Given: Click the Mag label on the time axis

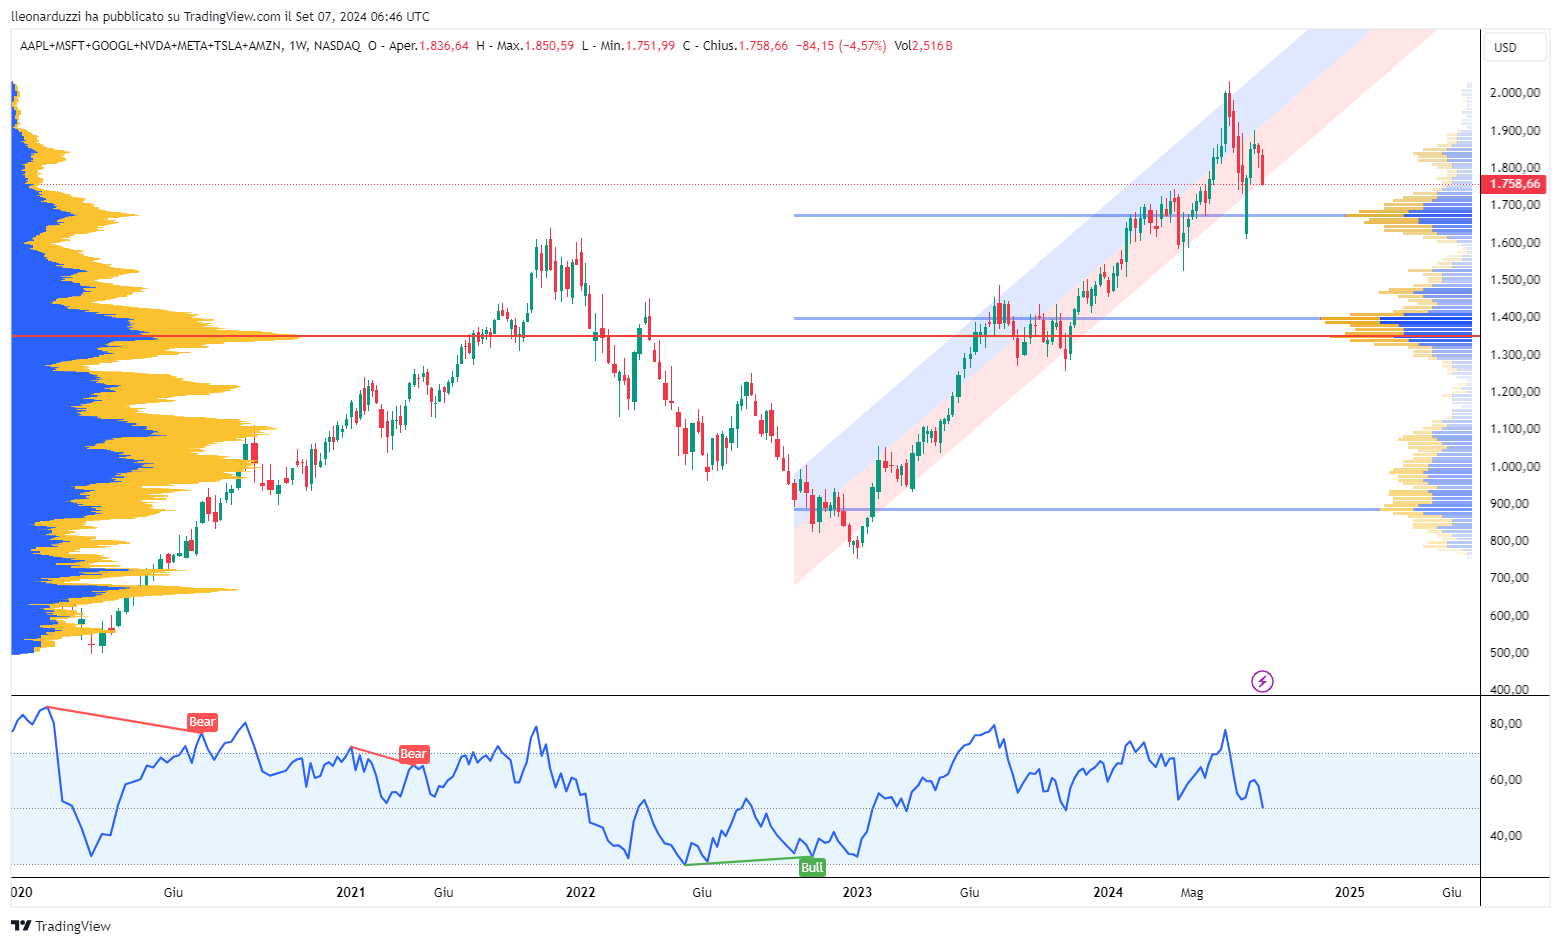Looking at the screenshot, I should (x=1191, y=893).
